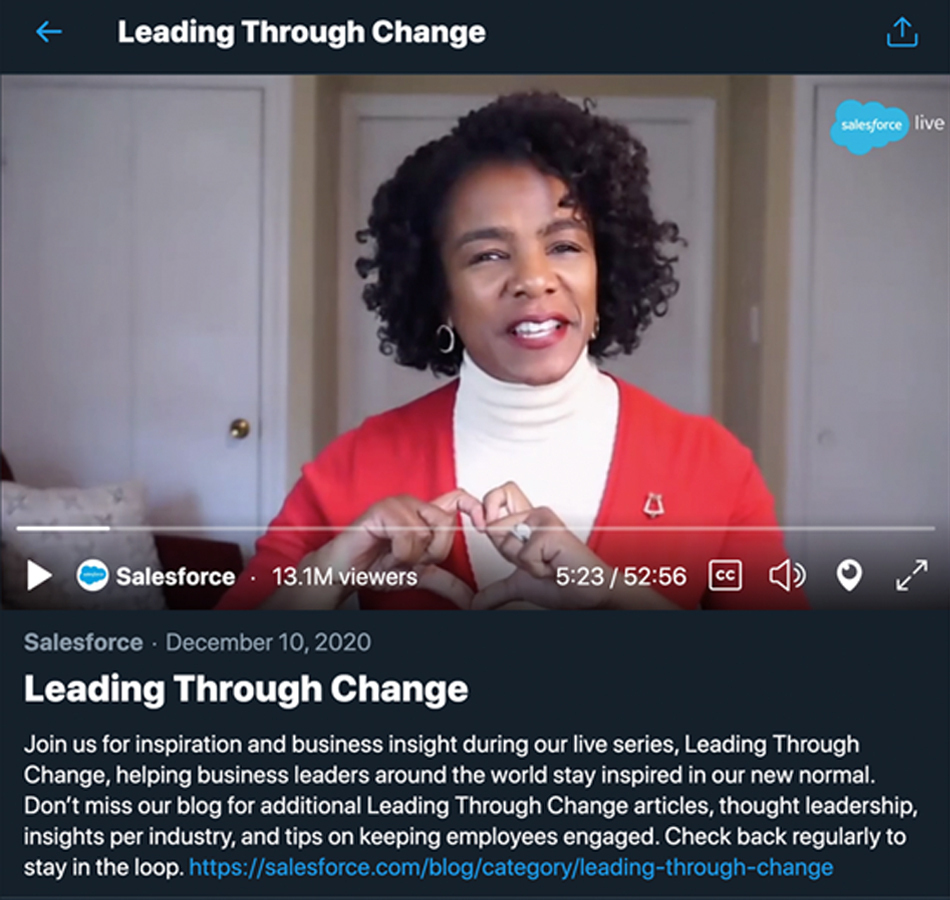Open the share upload icon

tap(902, 32)
